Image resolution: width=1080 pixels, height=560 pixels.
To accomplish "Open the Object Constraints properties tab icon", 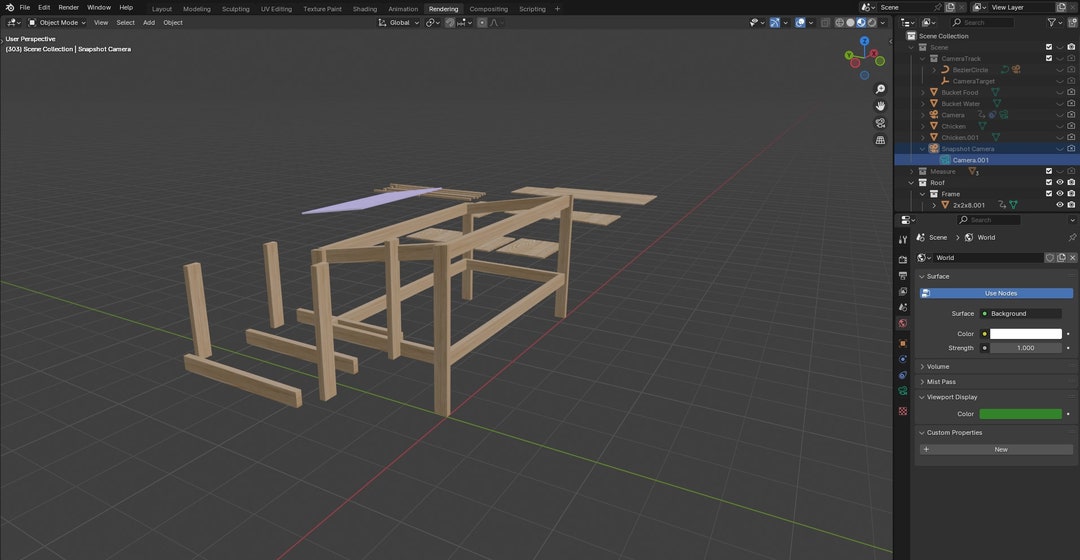I will [x=903, y=375].
